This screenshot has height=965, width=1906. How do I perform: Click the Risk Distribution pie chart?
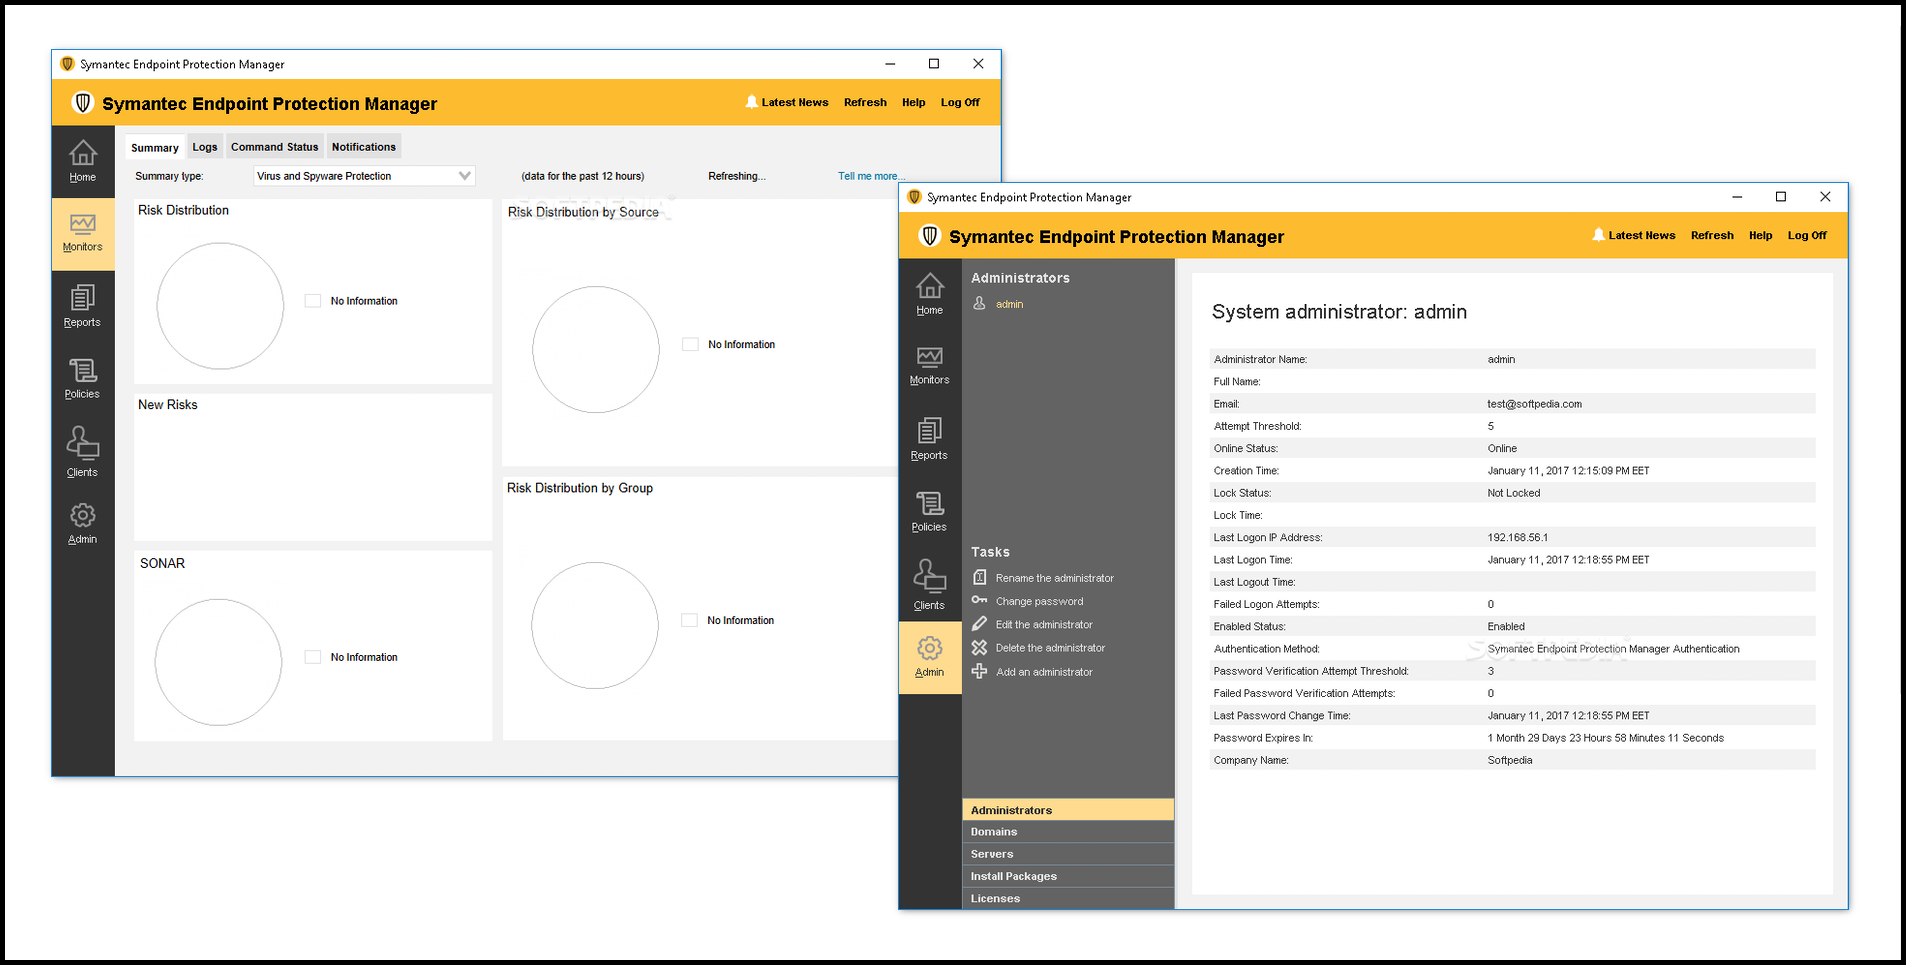click(220, 306)
